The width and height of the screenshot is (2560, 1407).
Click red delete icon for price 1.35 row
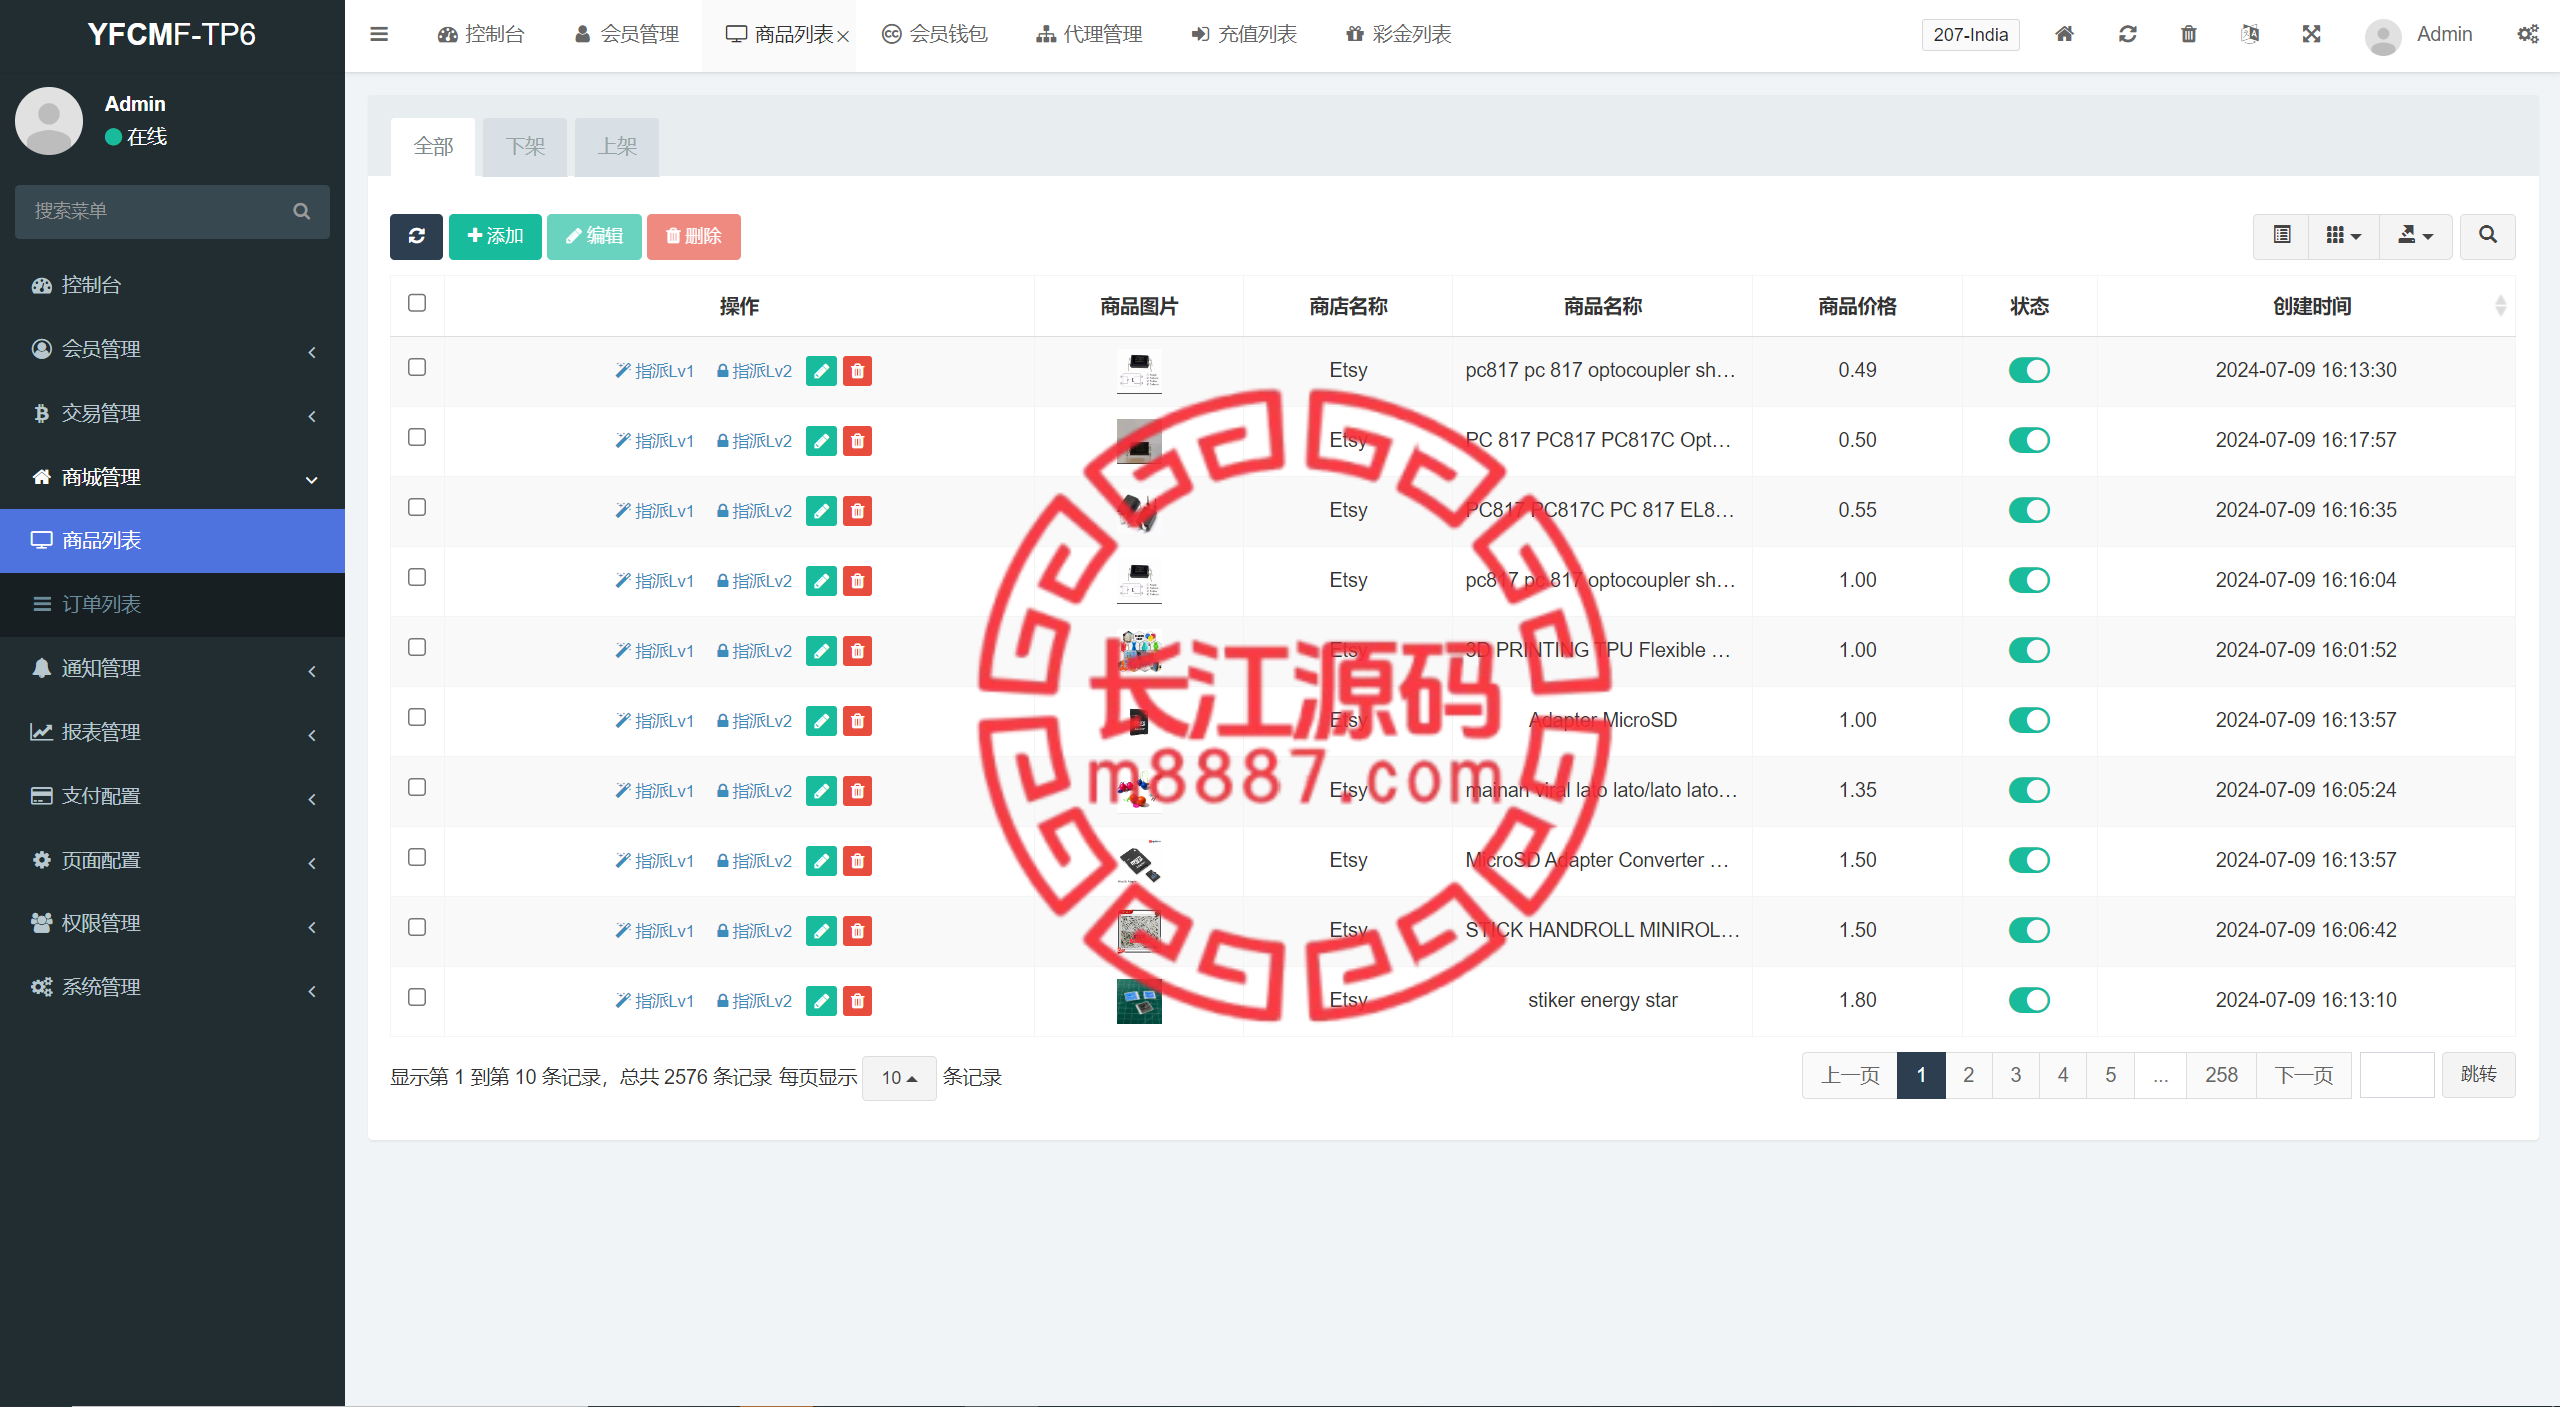[x=857, y=791]
